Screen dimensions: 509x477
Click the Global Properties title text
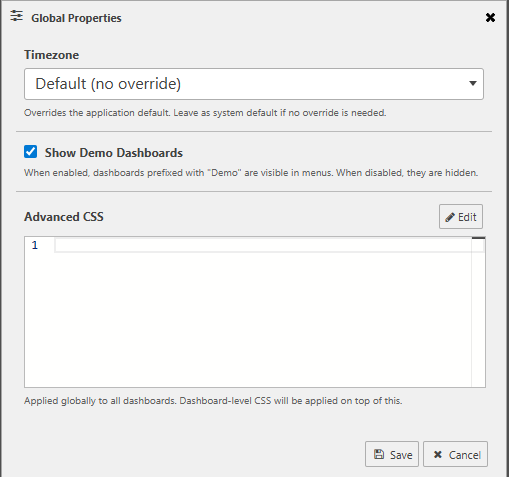tap(76, 18)
